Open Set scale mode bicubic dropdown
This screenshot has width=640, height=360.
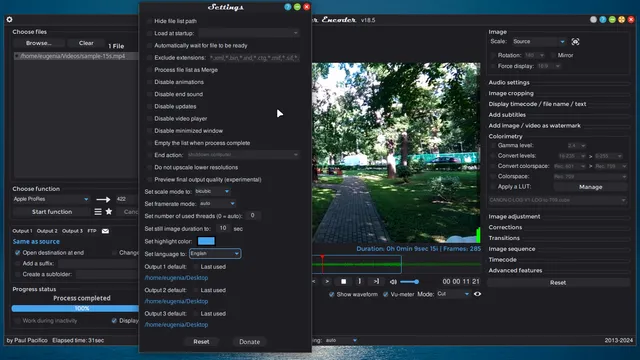[x=212, y=191]
